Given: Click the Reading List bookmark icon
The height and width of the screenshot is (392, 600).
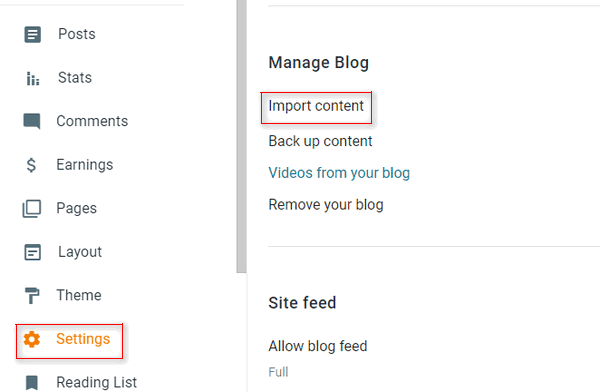Looking at the screenshot, I should (32, 382).
